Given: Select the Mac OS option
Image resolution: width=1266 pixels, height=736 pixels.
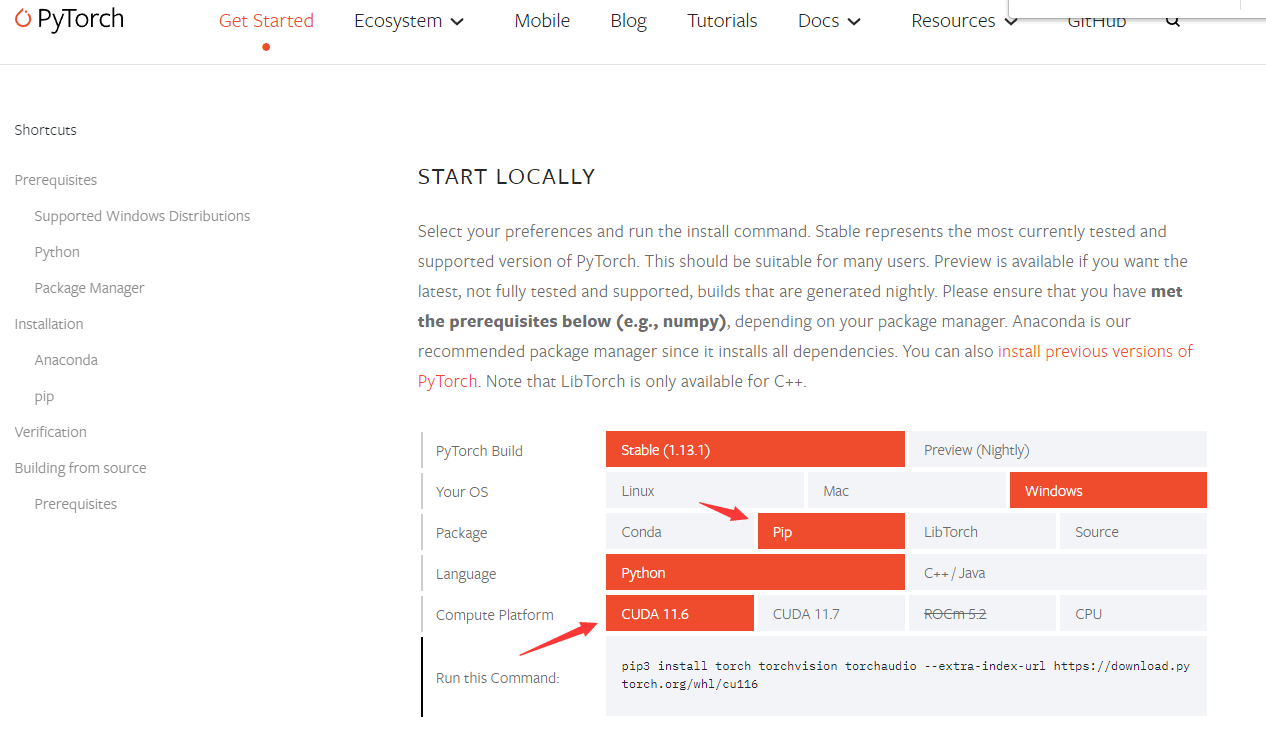Looking at the screenshot, I should 906,491.
